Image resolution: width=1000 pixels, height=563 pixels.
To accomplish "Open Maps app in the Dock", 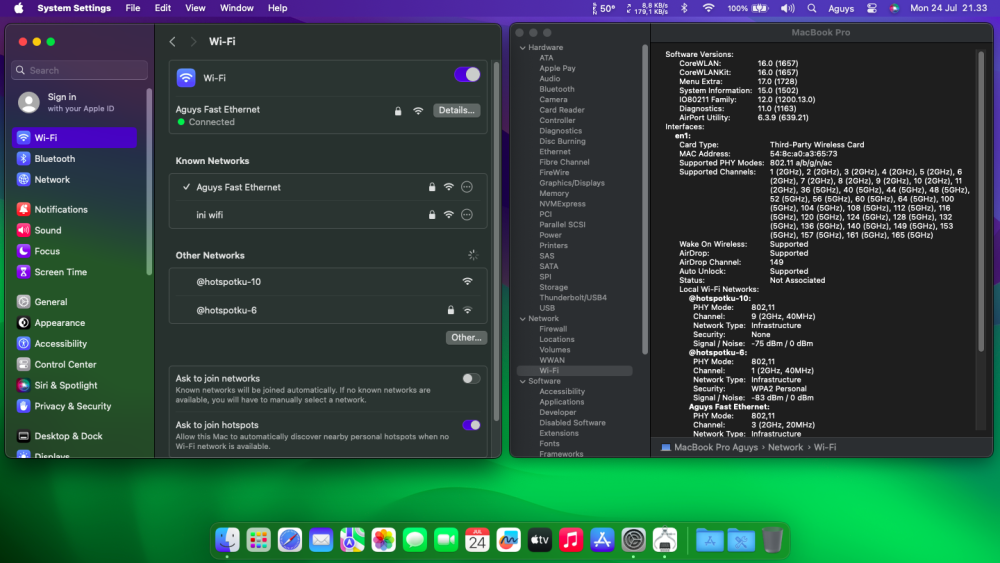I will coord(352,540).
